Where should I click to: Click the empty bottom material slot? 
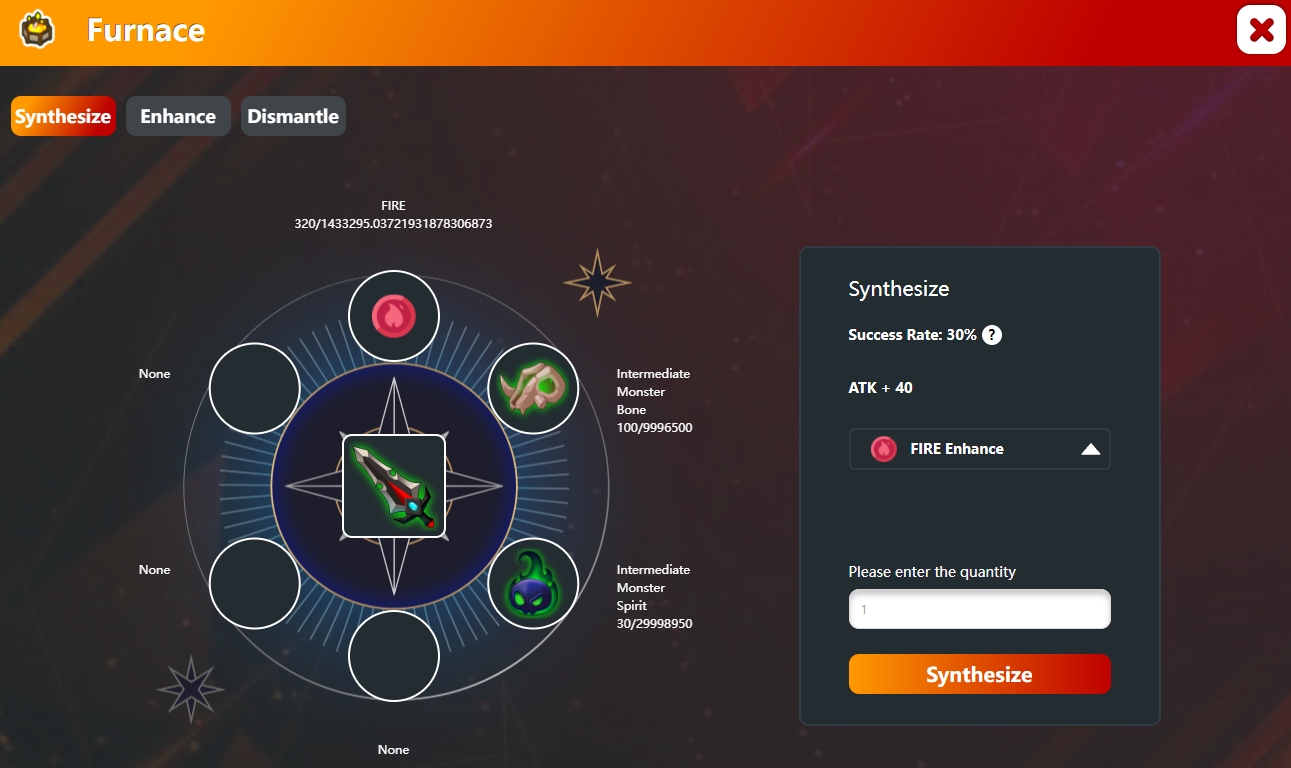pyautogui.click(x=393, y=656)
